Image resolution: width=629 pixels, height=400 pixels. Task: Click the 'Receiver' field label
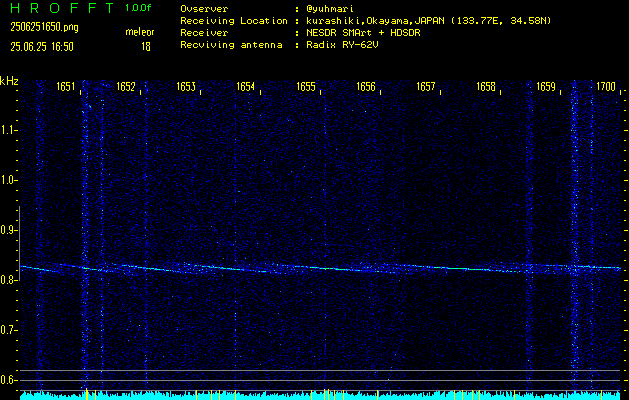204,33
